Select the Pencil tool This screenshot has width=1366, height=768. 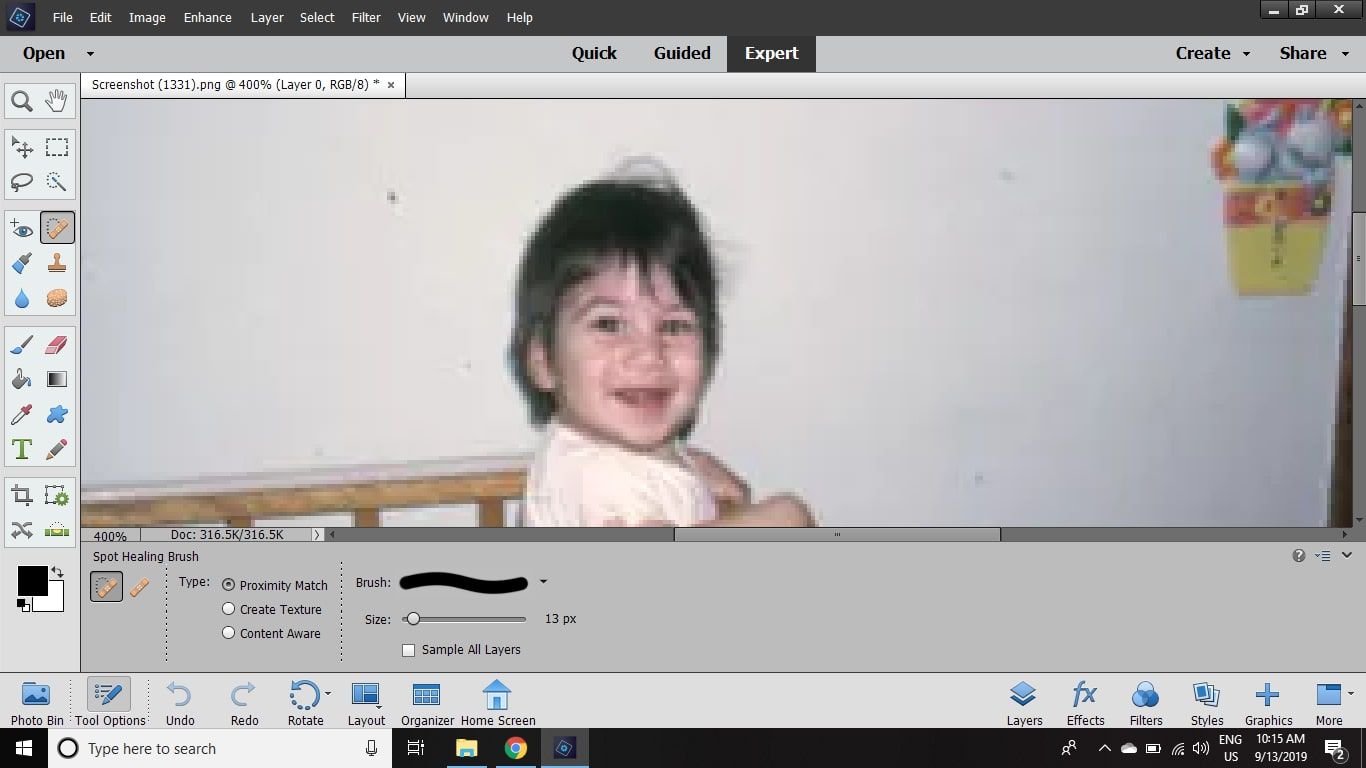pyautogui.click(x=57, y=449)
